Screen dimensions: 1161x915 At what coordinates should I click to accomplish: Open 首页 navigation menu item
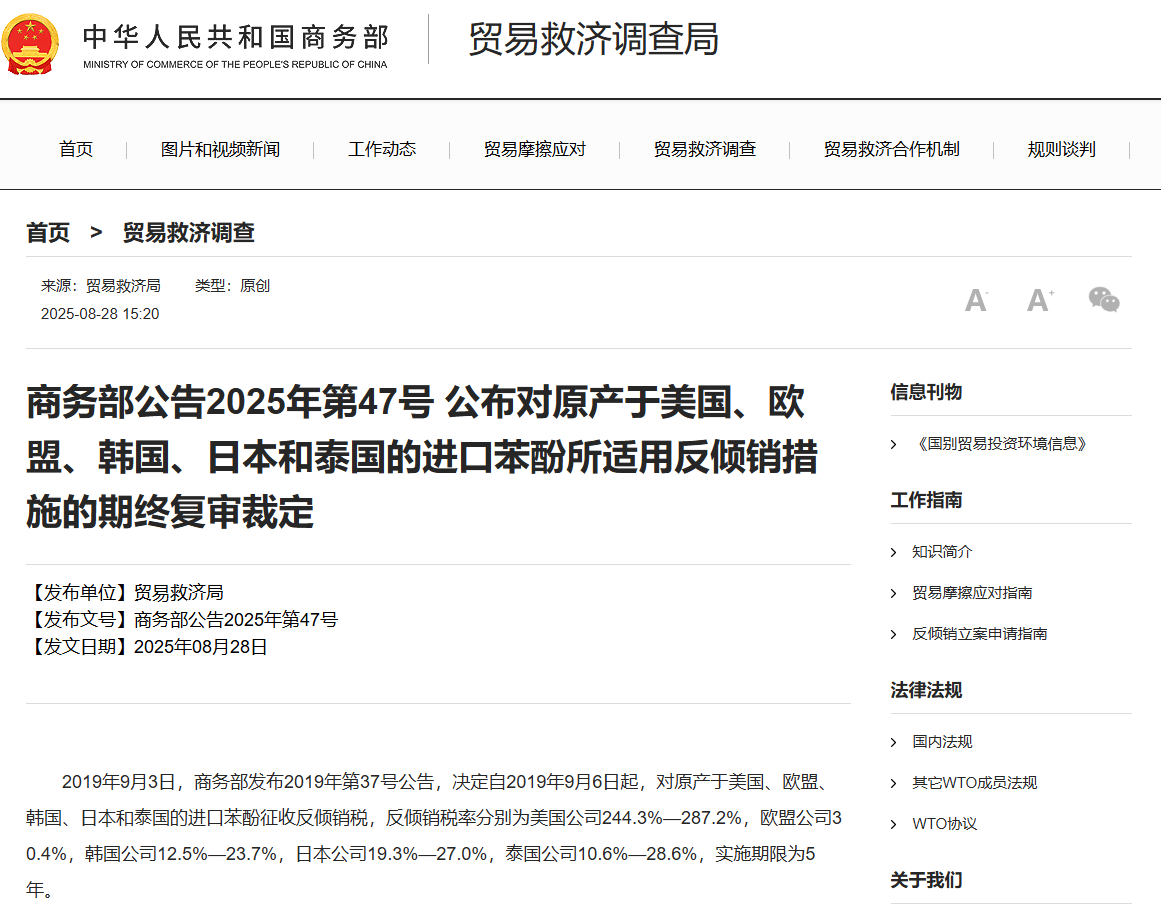pyautogui.click(x=76, y=149)
